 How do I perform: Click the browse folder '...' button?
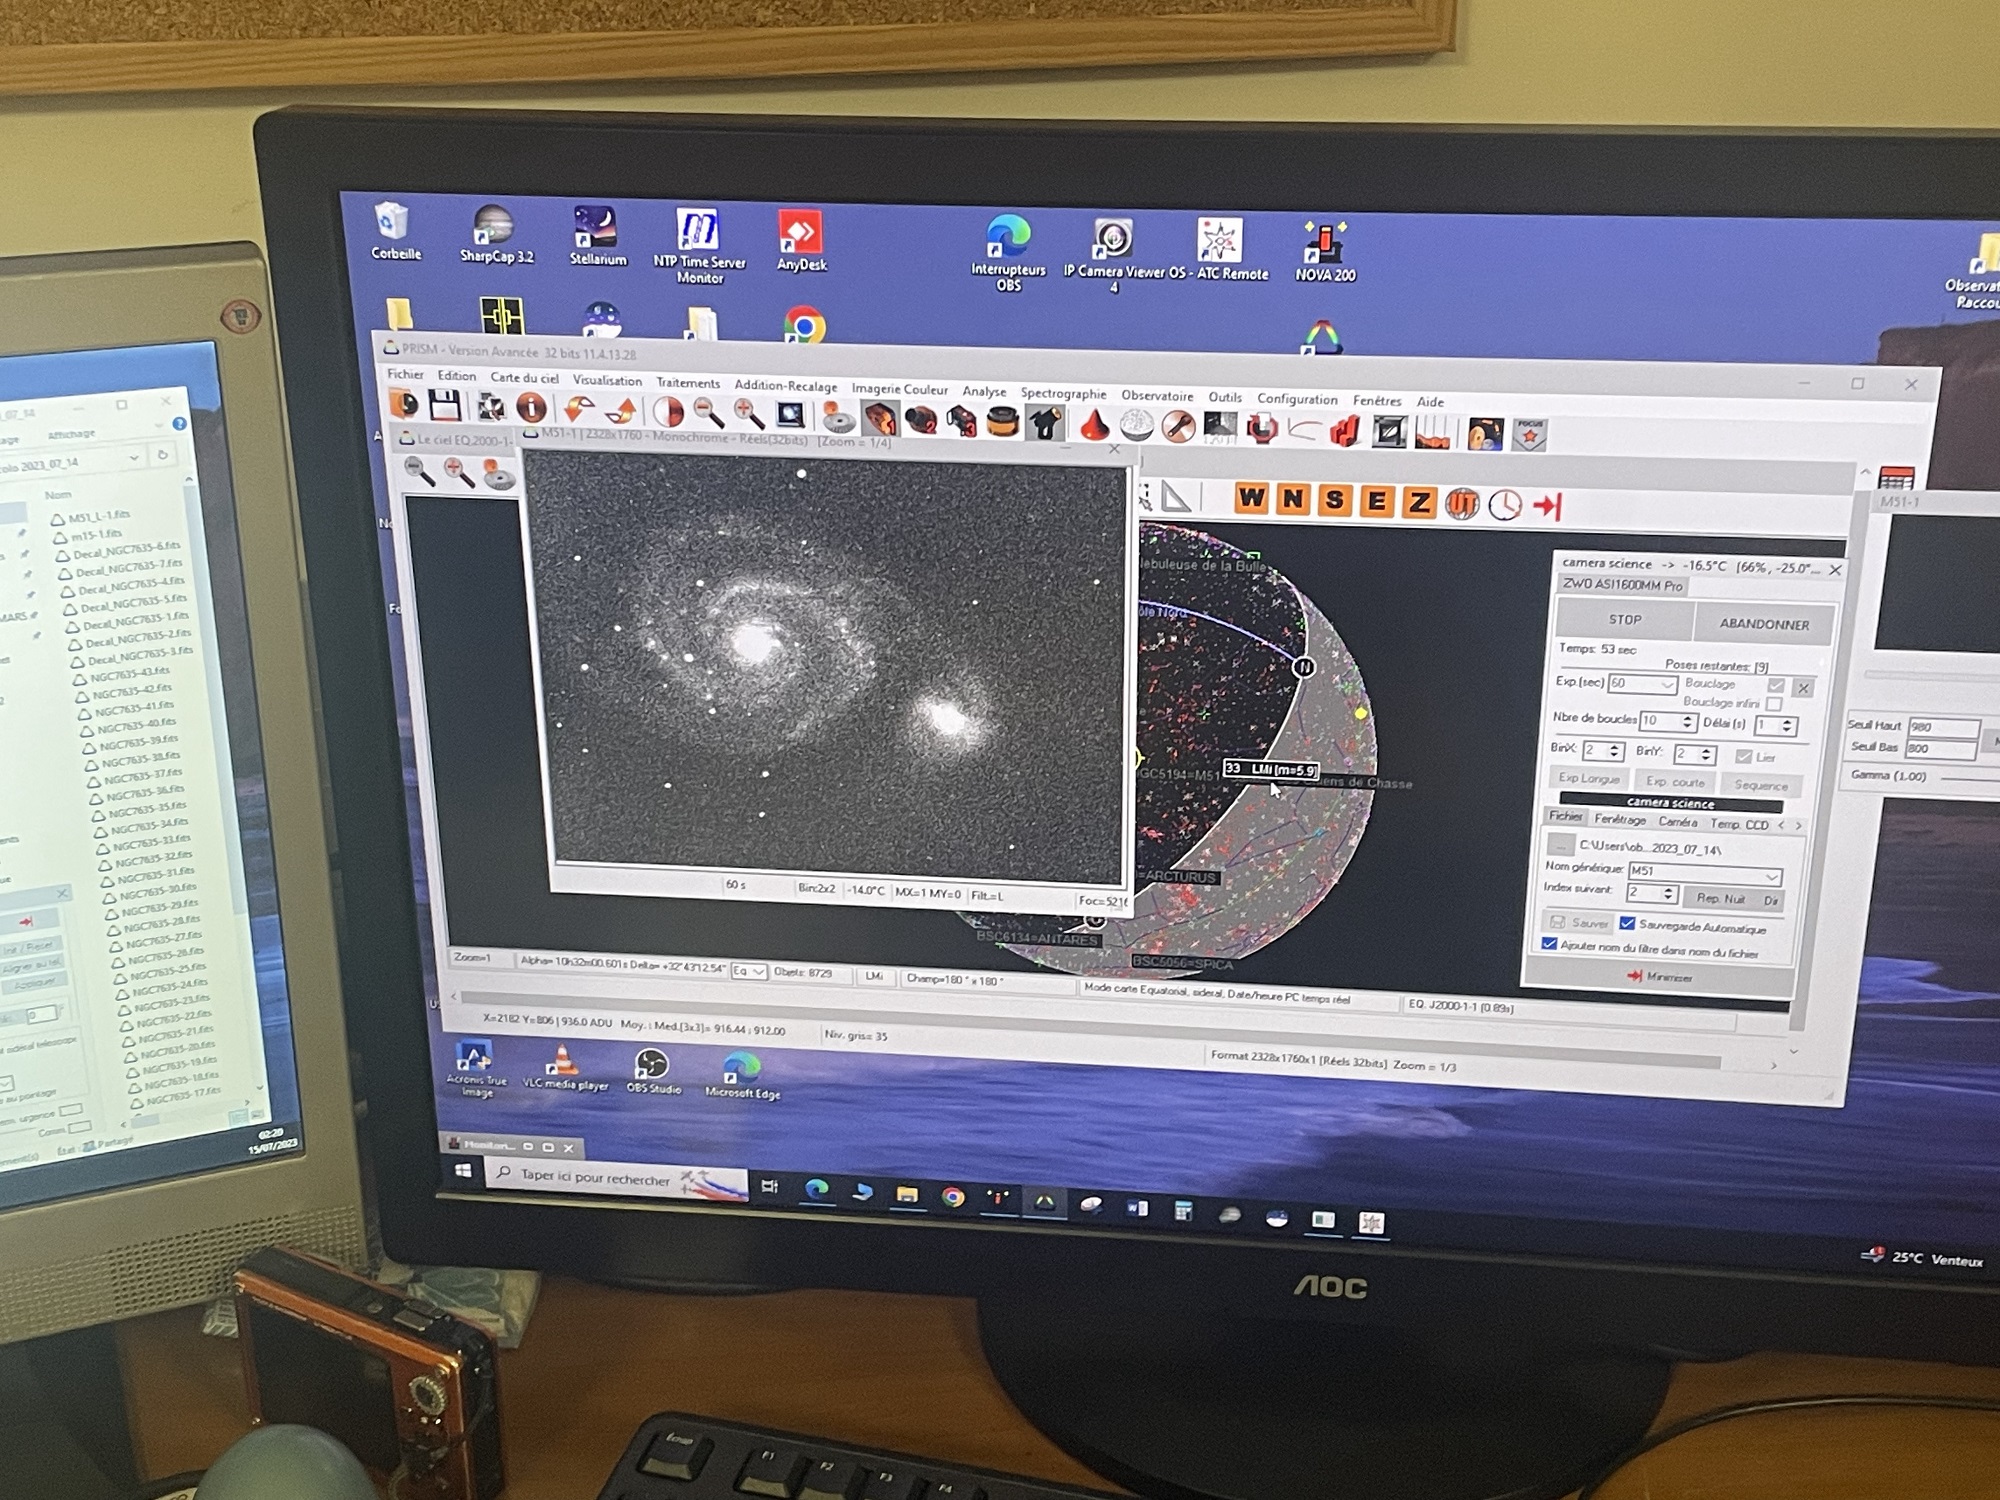coord(1561,845)
